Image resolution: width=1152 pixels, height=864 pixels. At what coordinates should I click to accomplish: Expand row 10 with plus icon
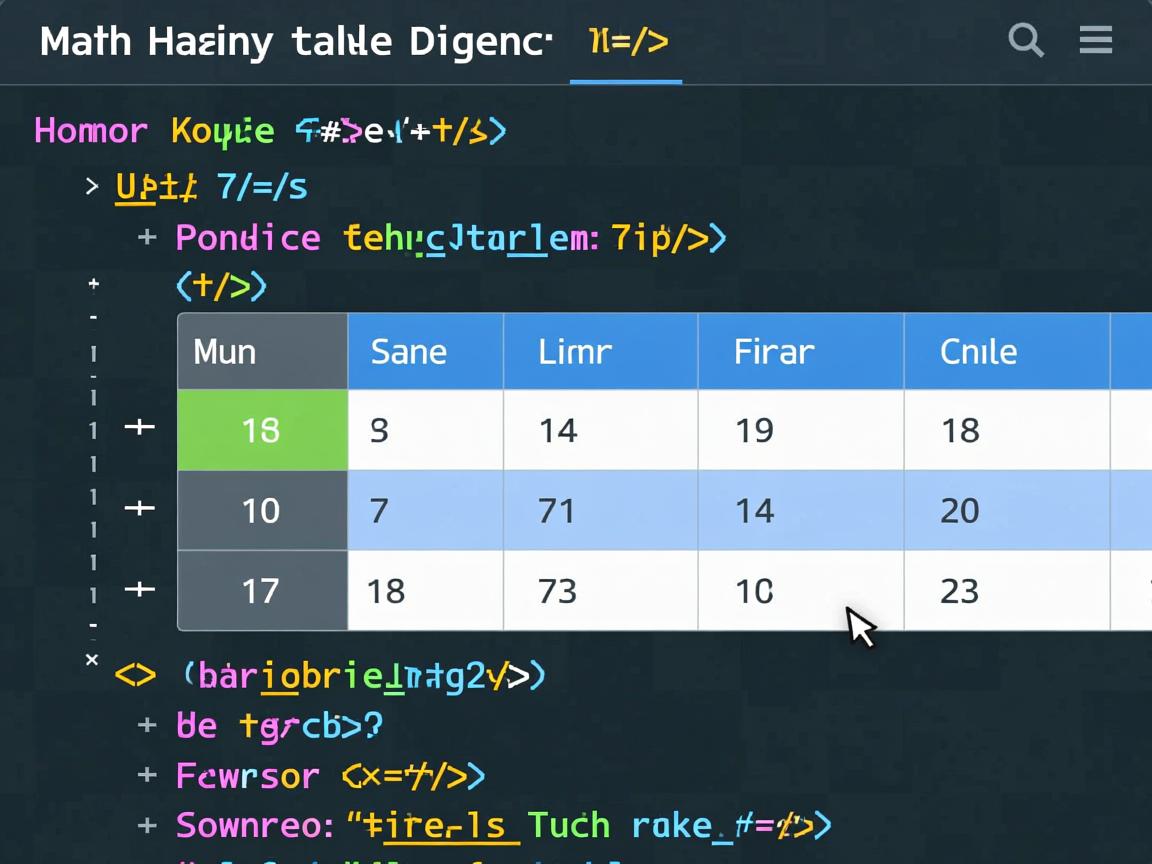pyautogui.click(x=139, y=509)
